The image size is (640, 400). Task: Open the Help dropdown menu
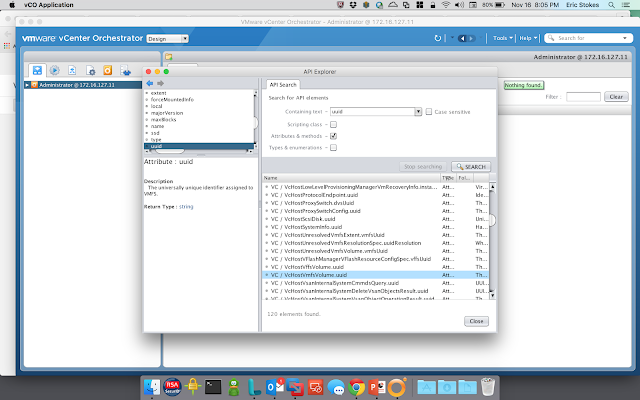[x=528, y=38]
